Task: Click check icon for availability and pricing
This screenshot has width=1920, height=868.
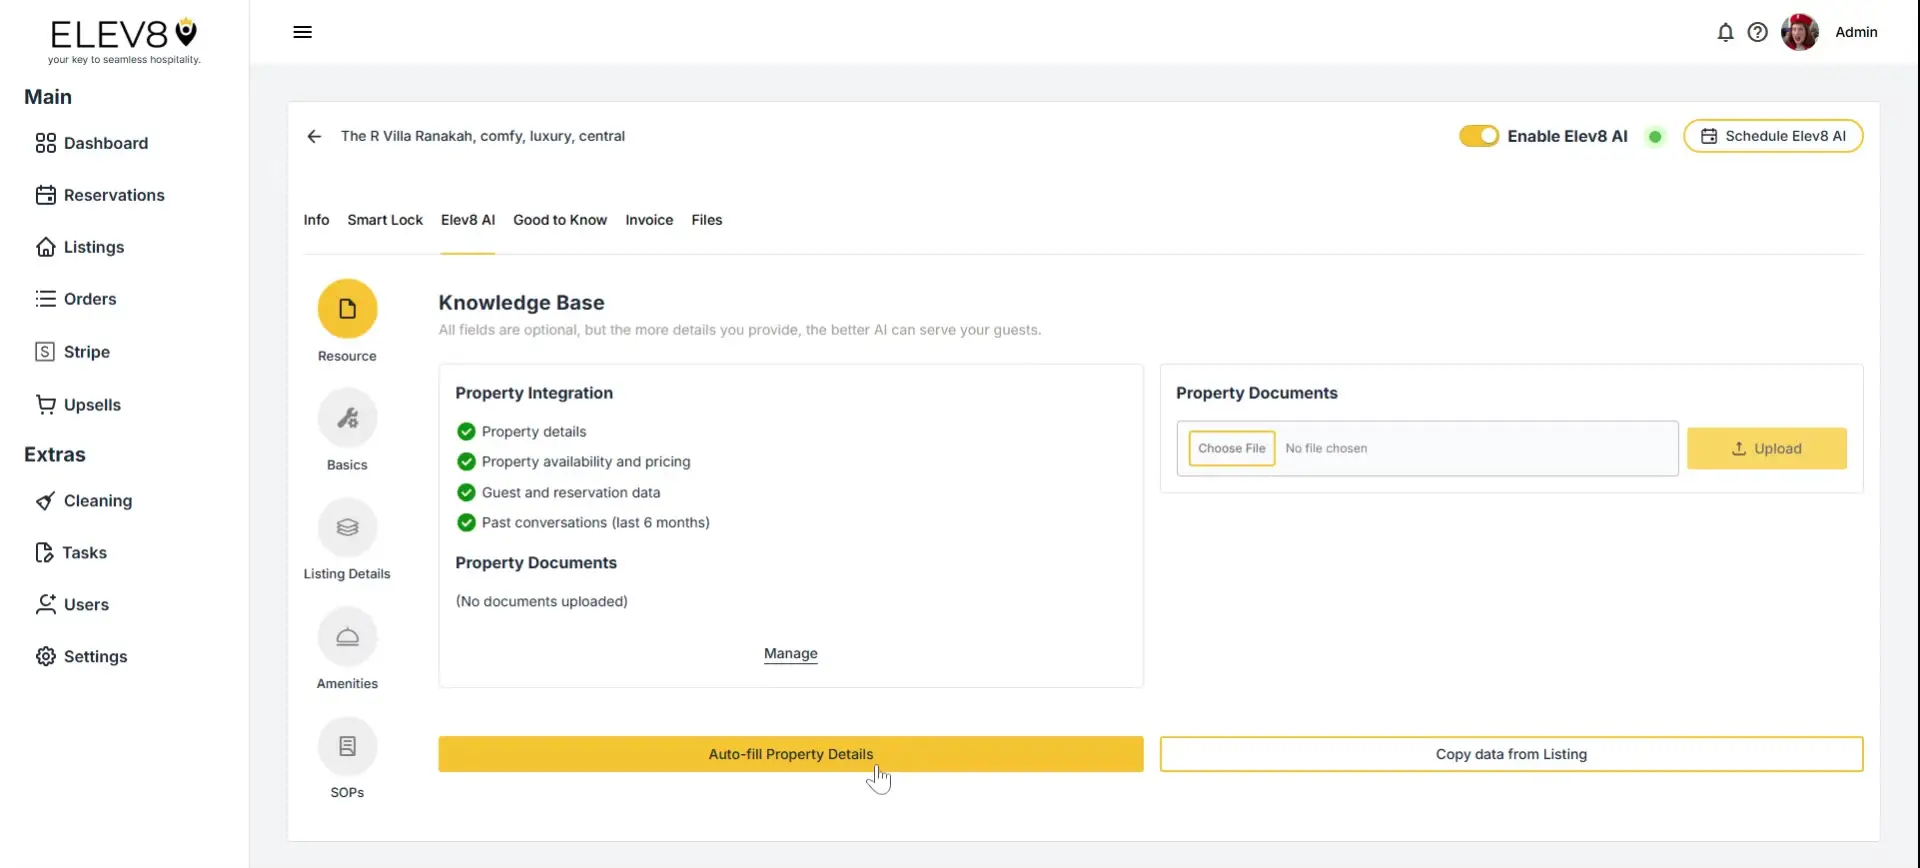Action: tap(466, 462)
